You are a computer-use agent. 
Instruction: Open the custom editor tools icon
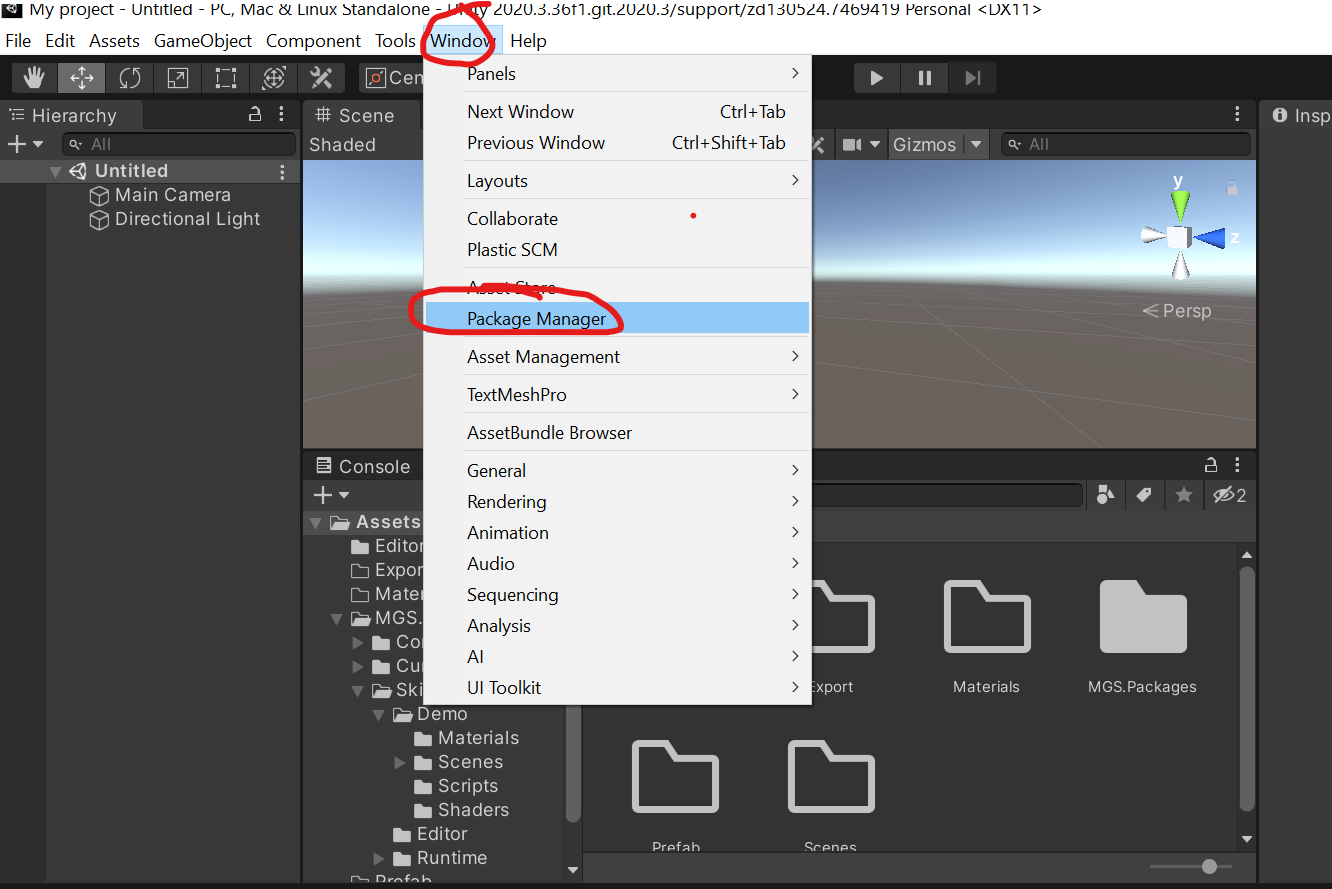click(321, 78)
